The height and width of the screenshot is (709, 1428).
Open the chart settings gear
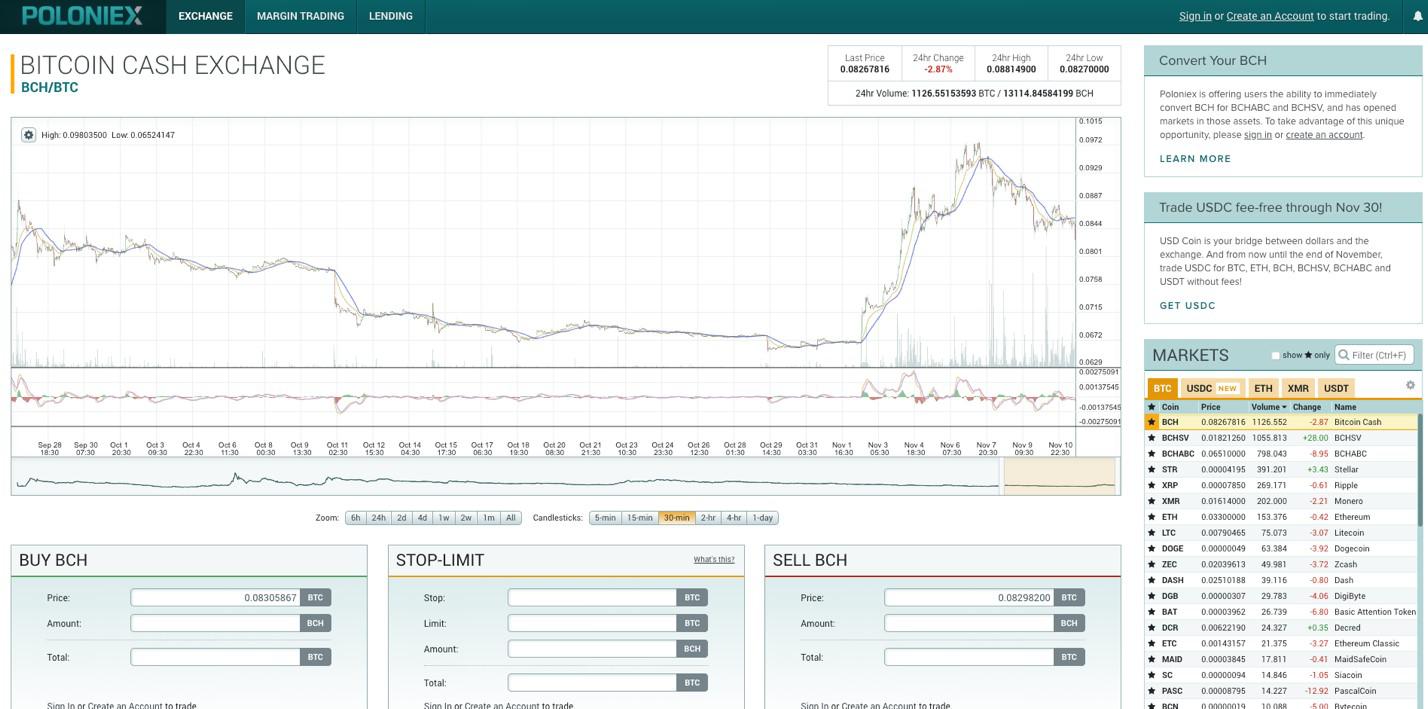pos(28,134)
